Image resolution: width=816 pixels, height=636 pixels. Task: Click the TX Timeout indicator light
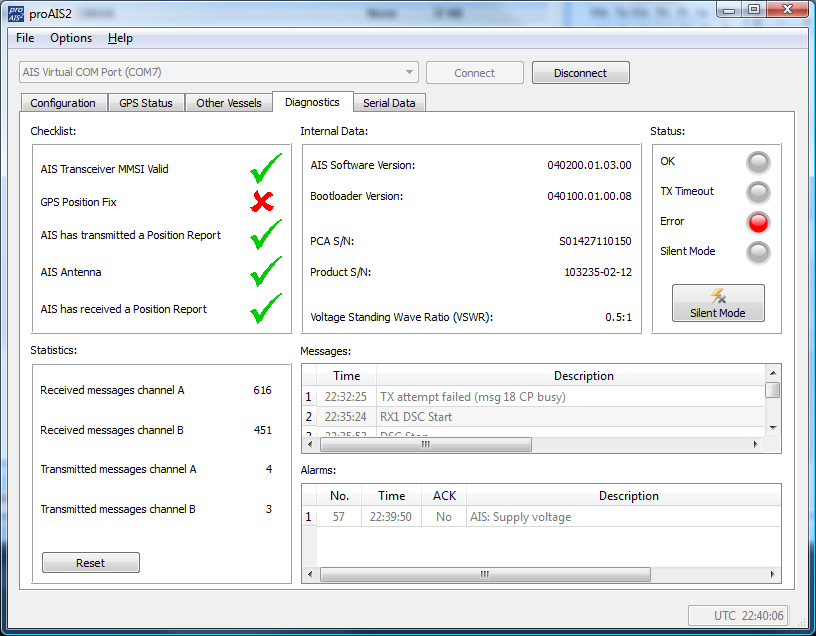[x=759, y=192]
